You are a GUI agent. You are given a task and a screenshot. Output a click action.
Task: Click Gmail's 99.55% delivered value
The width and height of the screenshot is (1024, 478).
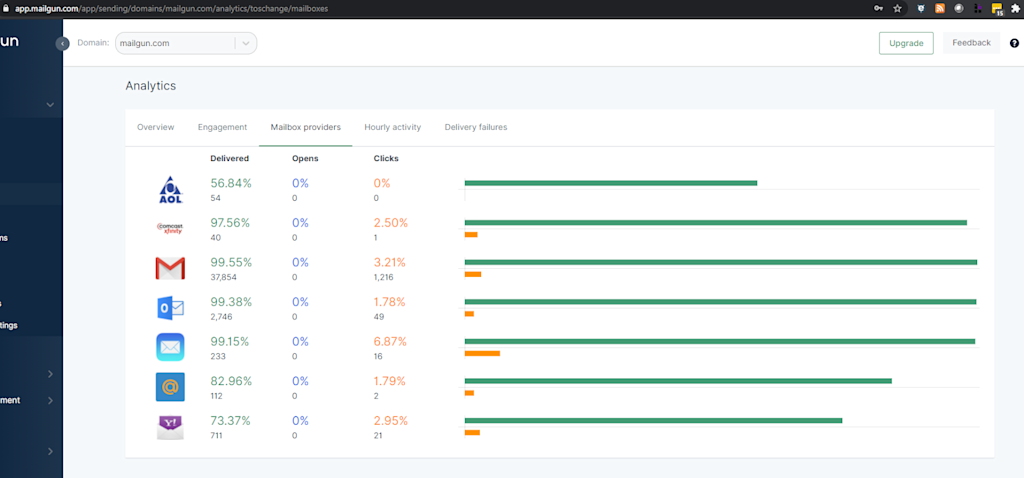231,263
